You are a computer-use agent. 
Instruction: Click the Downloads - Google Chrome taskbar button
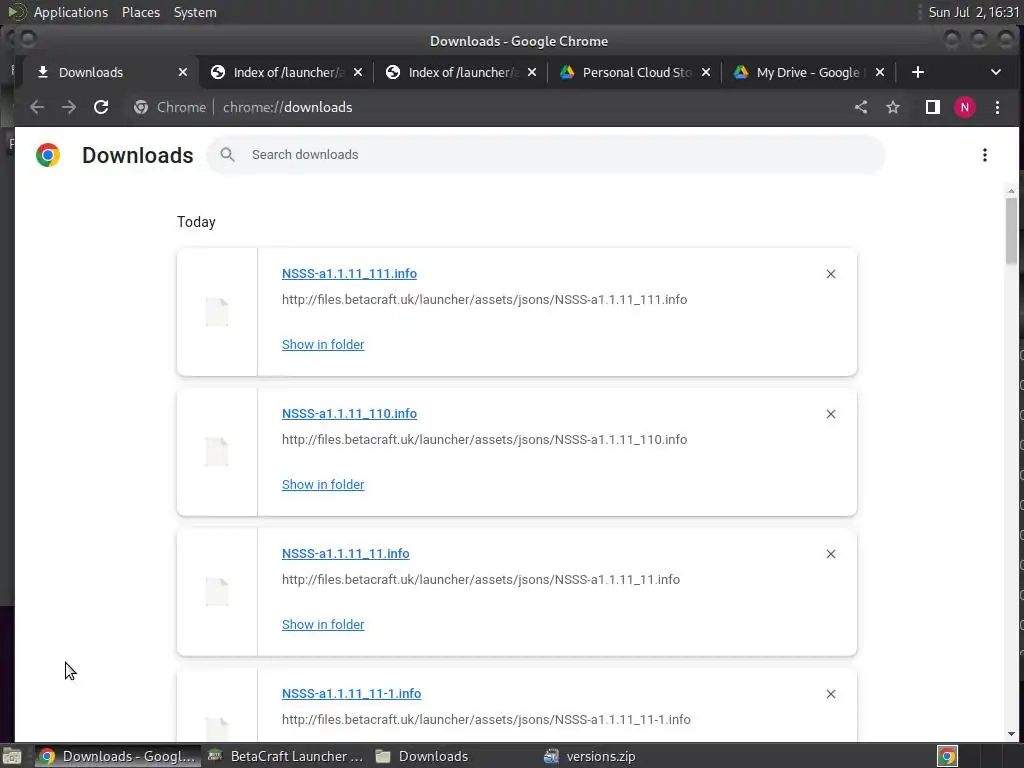118,756
